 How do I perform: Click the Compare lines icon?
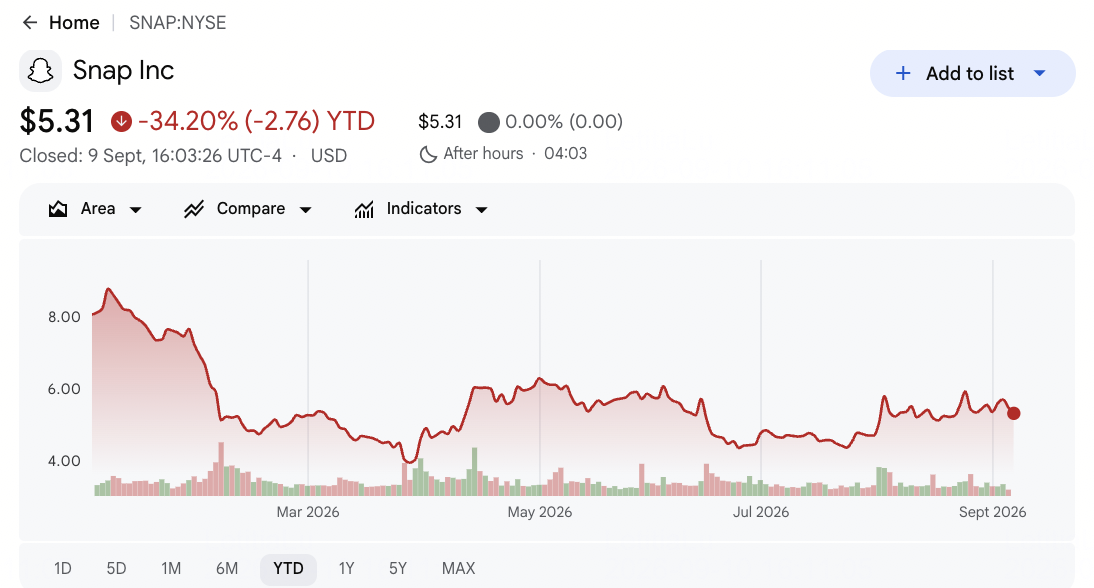[194, 209]
